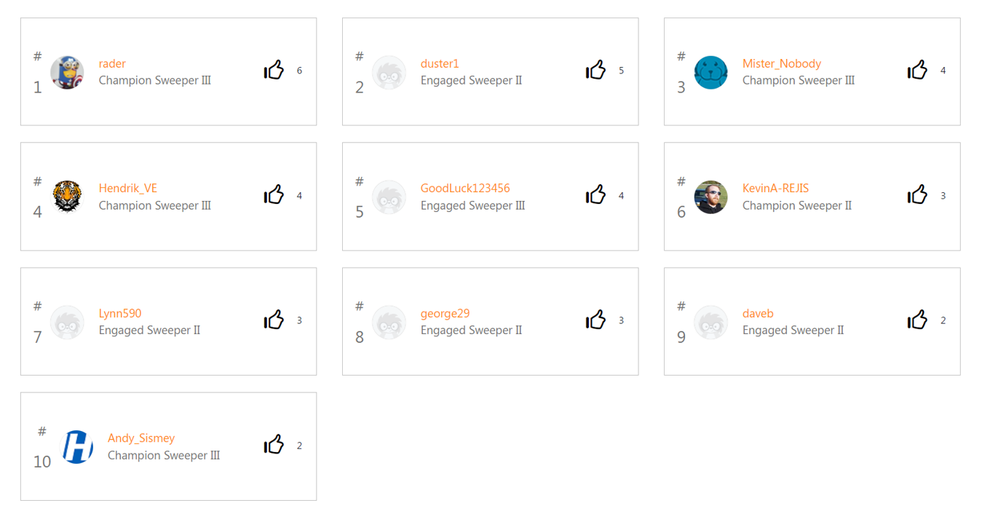The image size is (998, 522).
Task: Open the Mister_Nobody username link
Action: coord(781,64)
